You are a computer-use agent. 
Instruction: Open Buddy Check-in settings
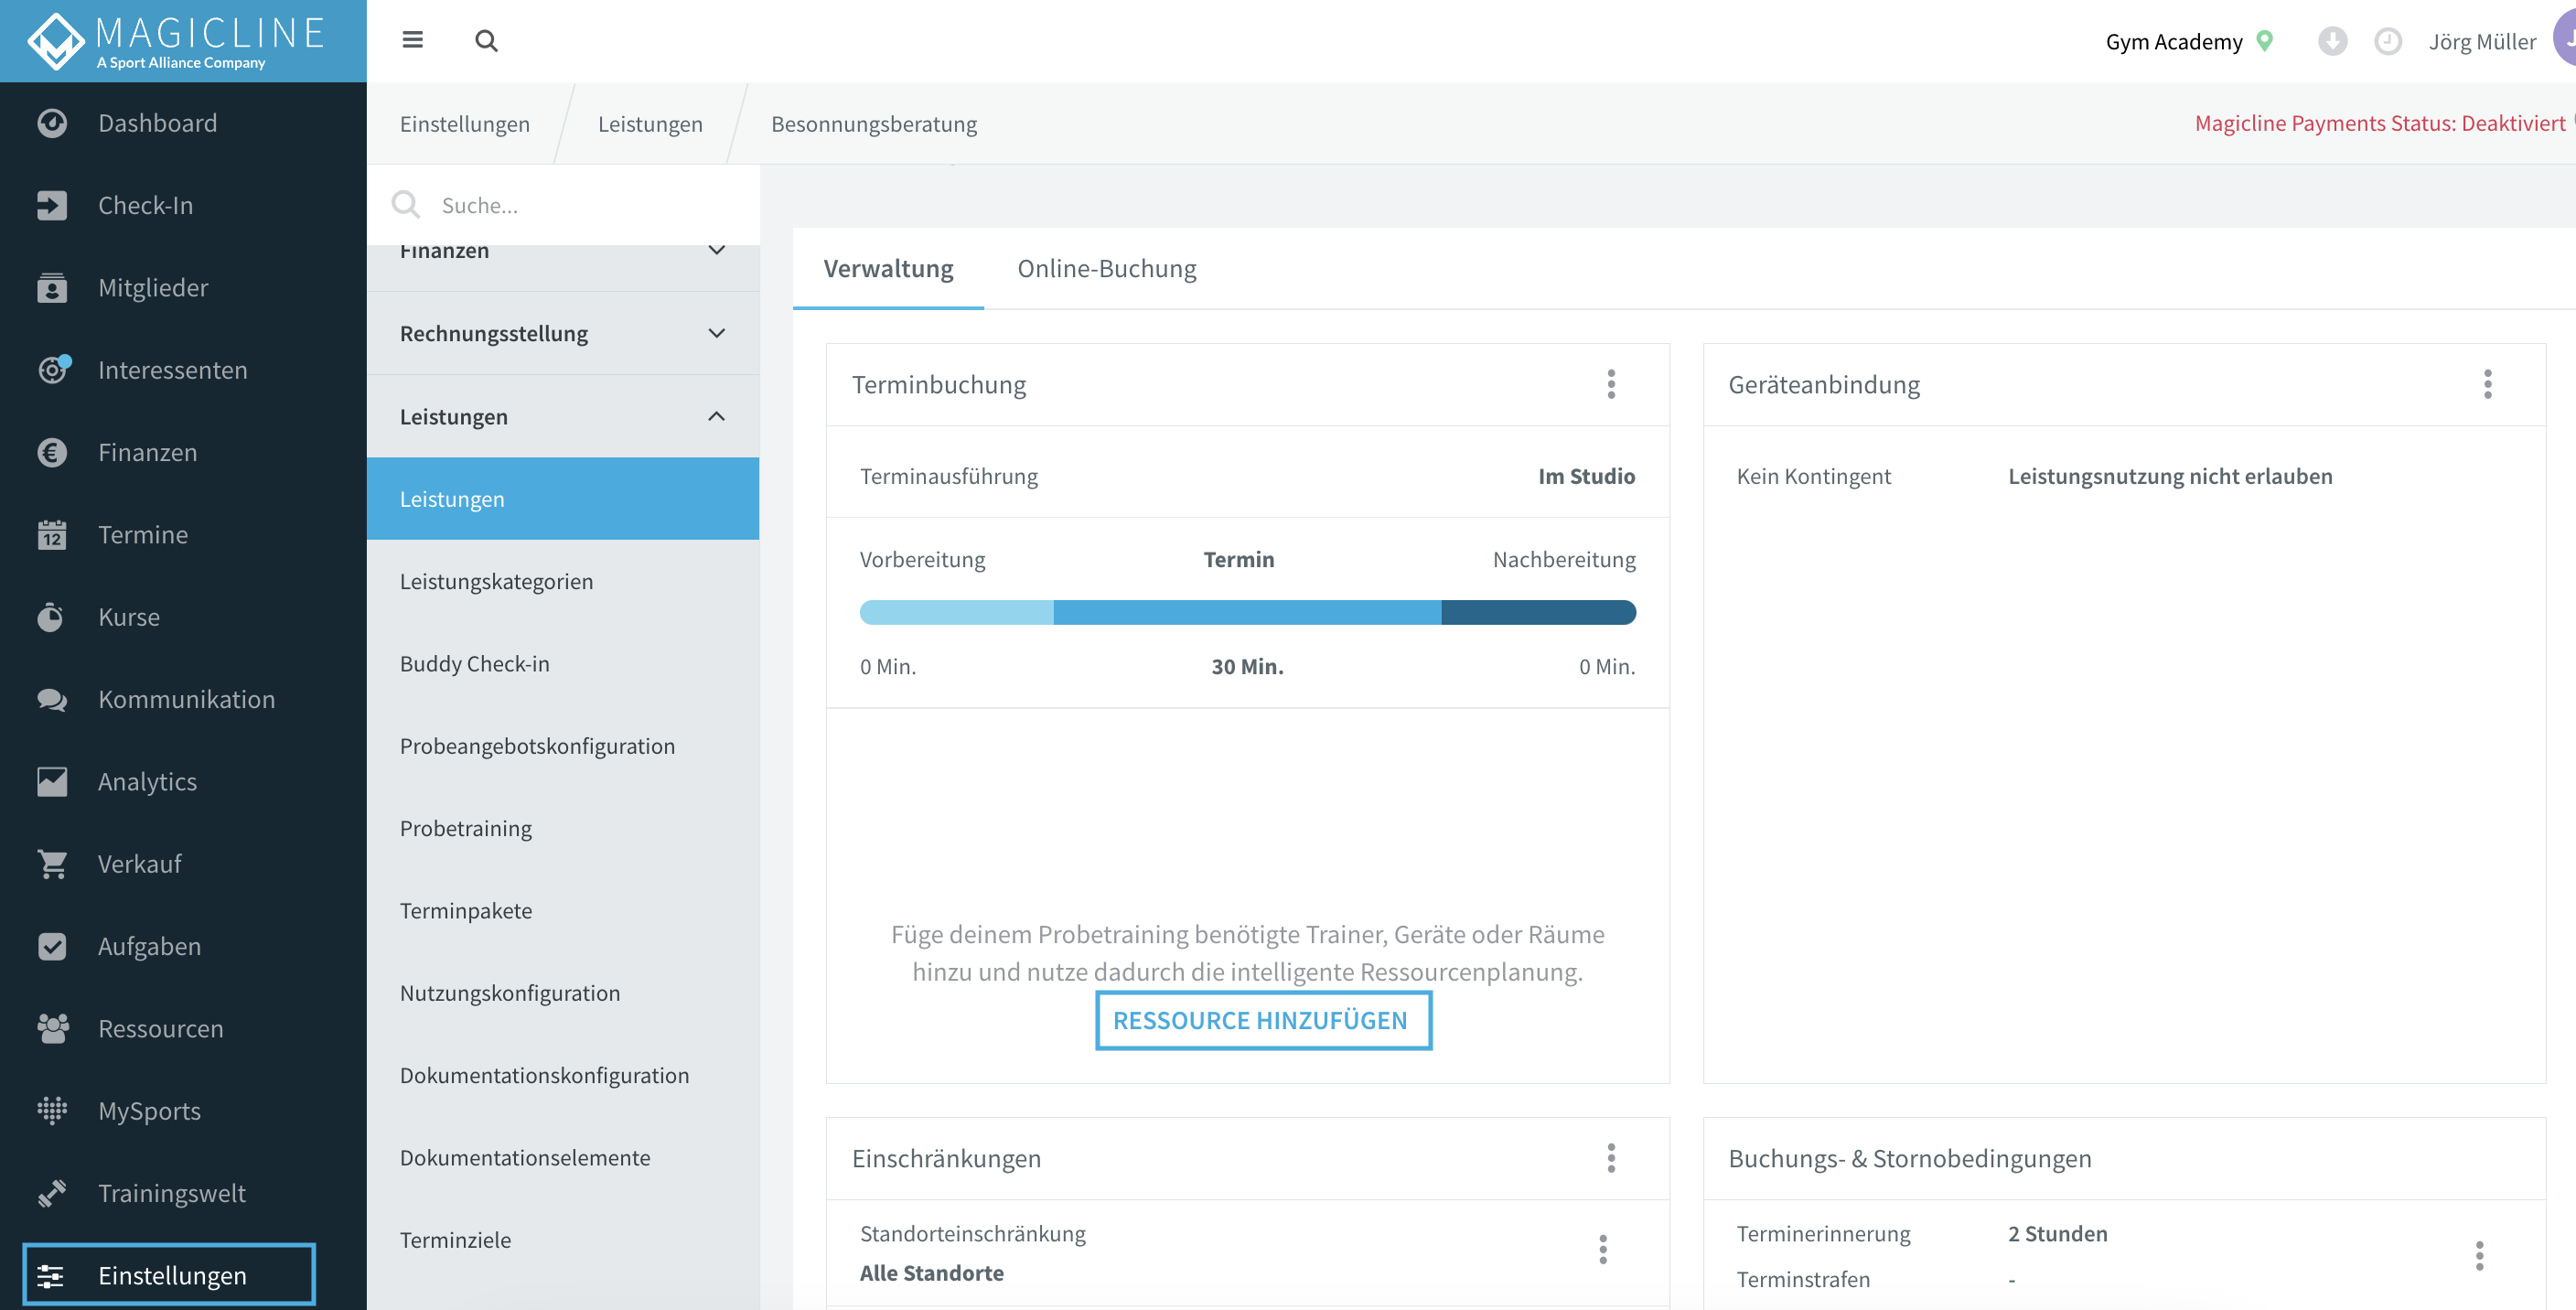pos(563,663)
